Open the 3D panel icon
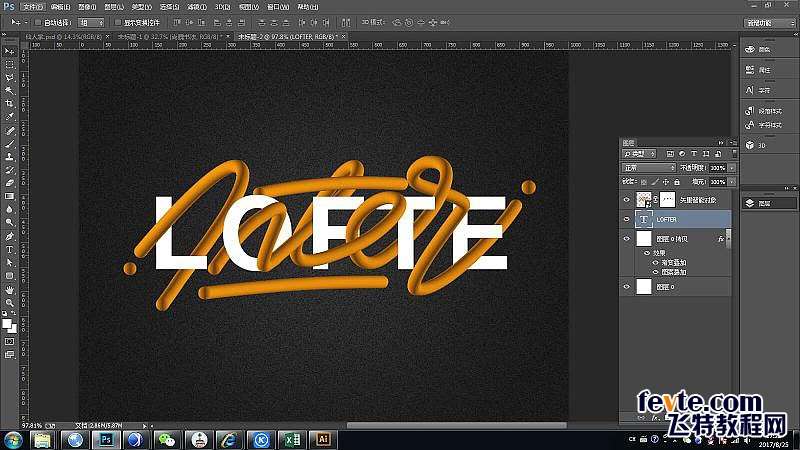The width and height of the screenshot is (800, 450). click(749, 145)
